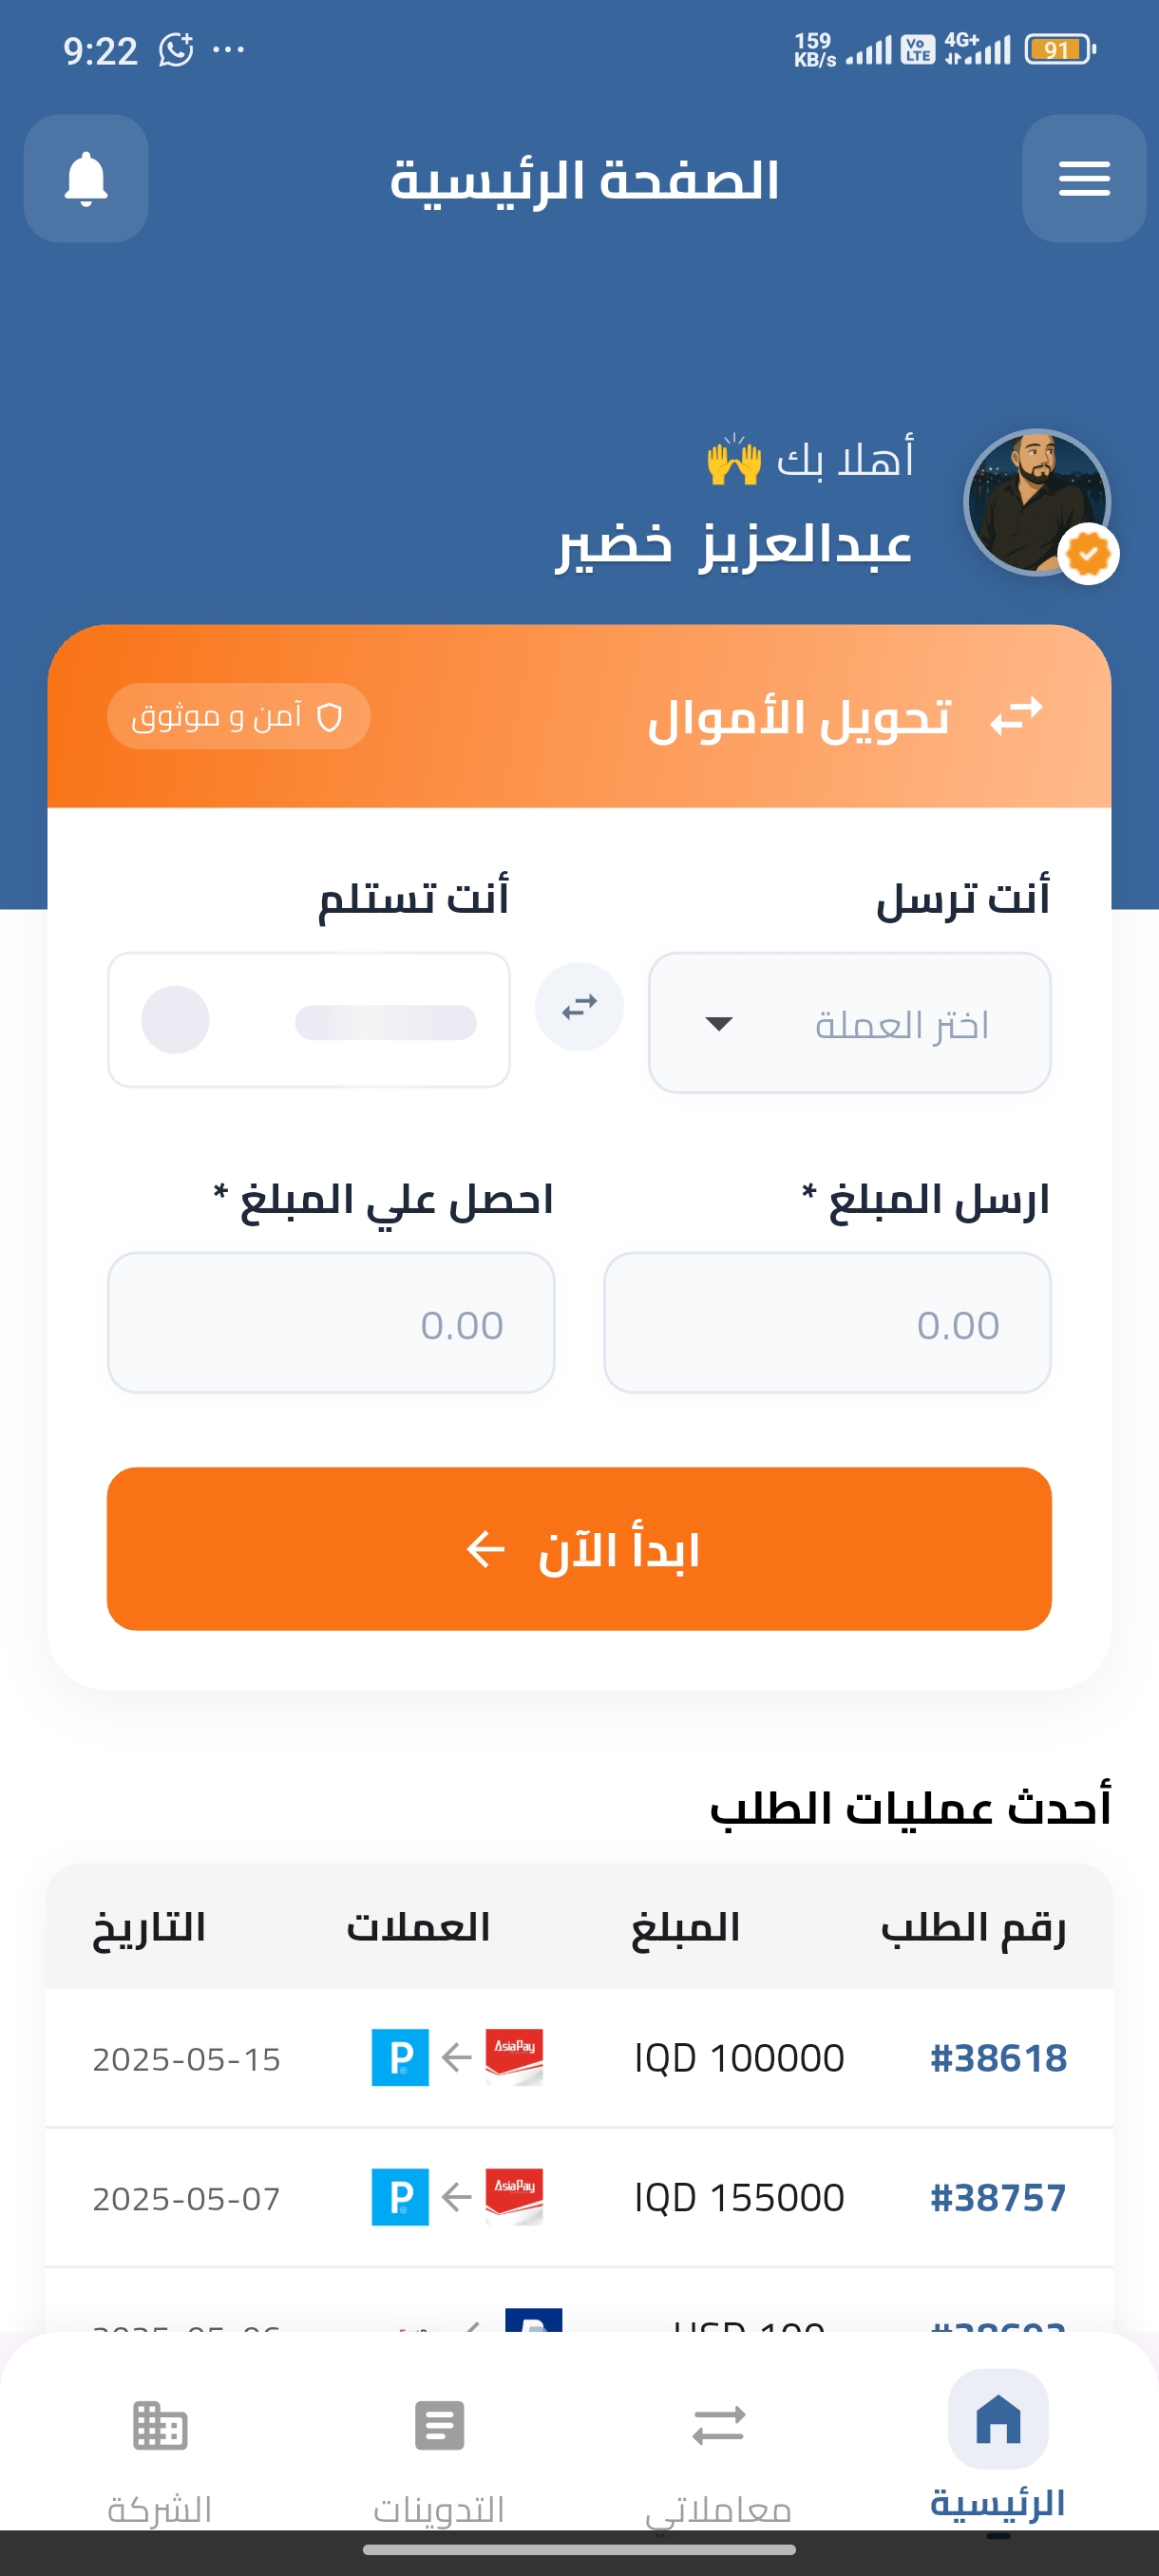1159x2576 pixels.
Task: Tap the AsiaPay logo in first order row
Action: coord(514,2056)
